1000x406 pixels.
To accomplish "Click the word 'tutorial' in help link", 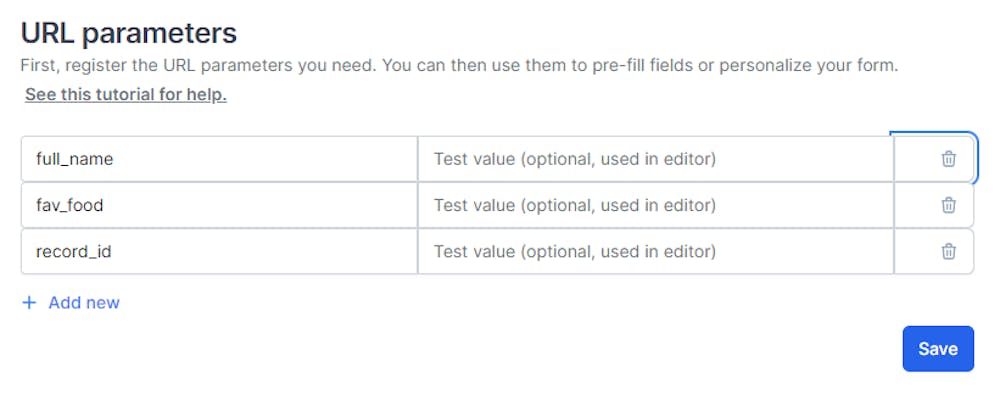I will point(128,95).
